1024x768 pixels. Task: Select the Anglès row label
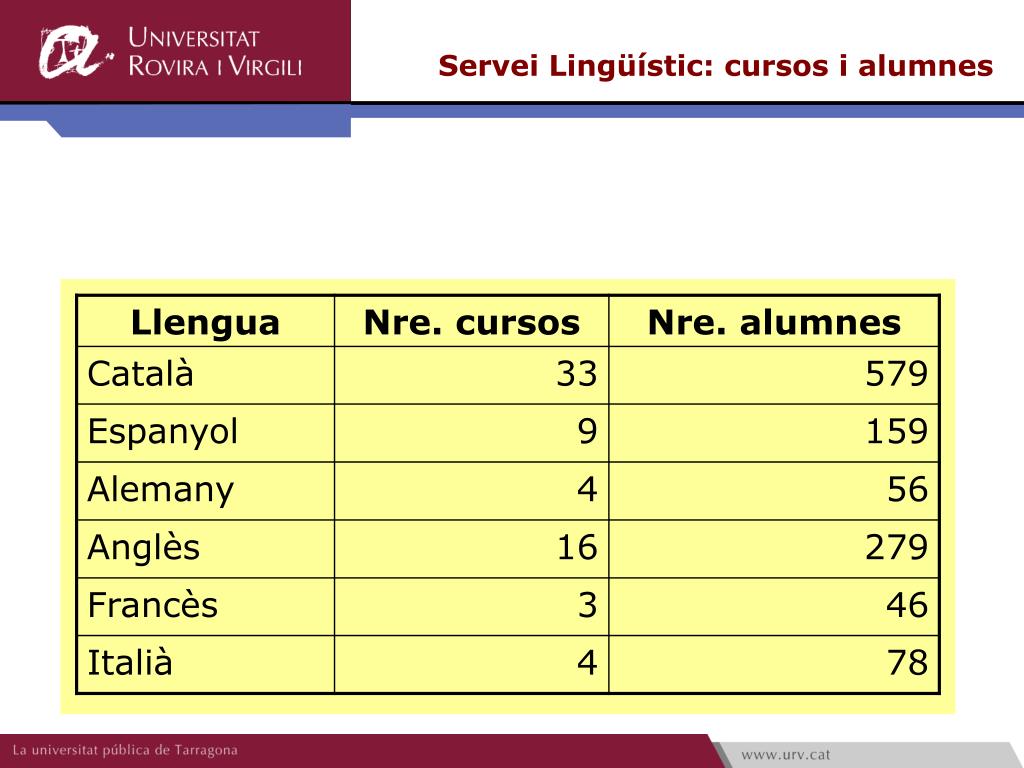[144, 548]
